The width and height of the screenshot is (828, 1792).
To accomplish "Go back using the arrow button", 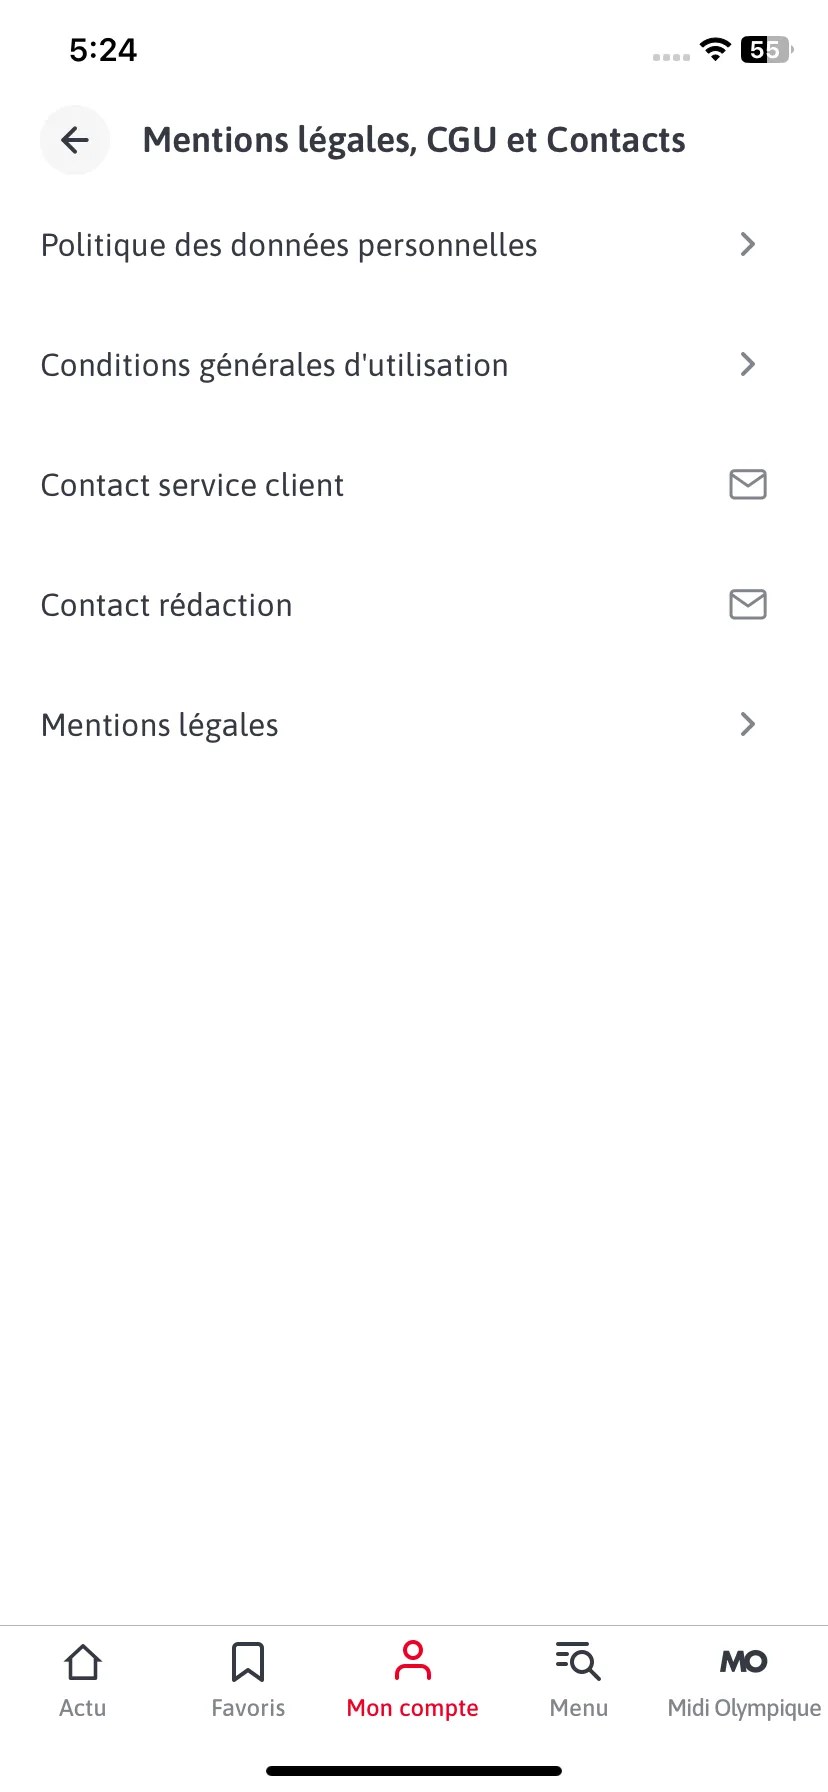I will pyautogui.click(x=75, y=140).
